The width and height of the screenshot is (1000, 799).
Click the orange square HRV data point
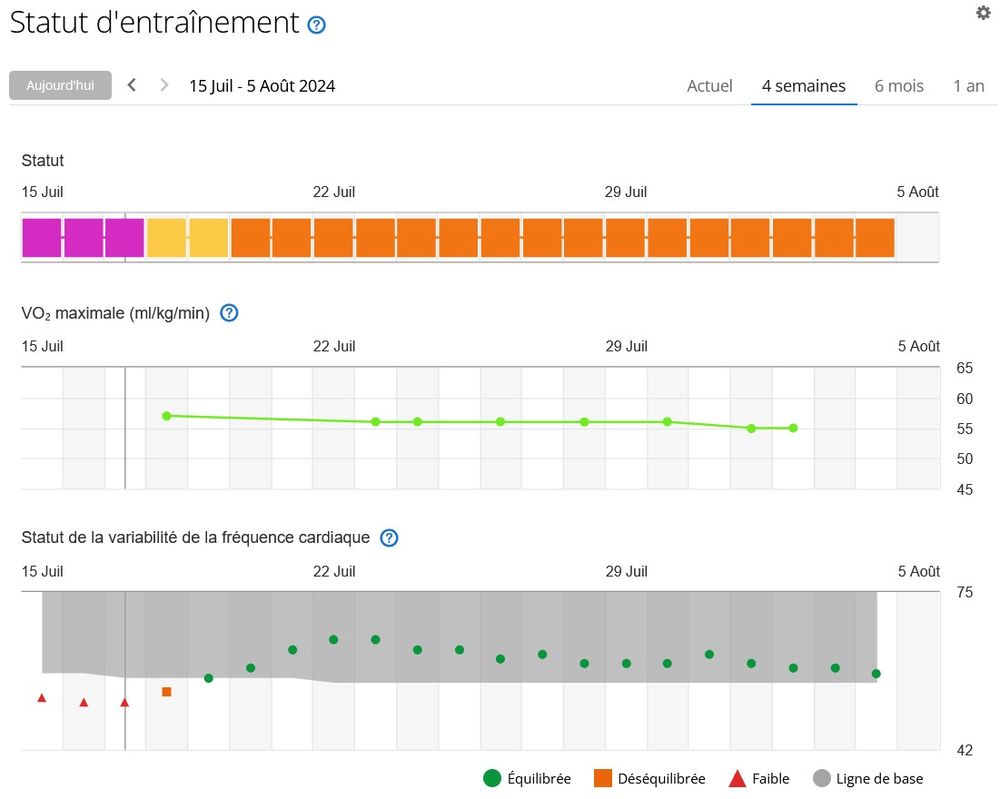[x=167, y=692]
